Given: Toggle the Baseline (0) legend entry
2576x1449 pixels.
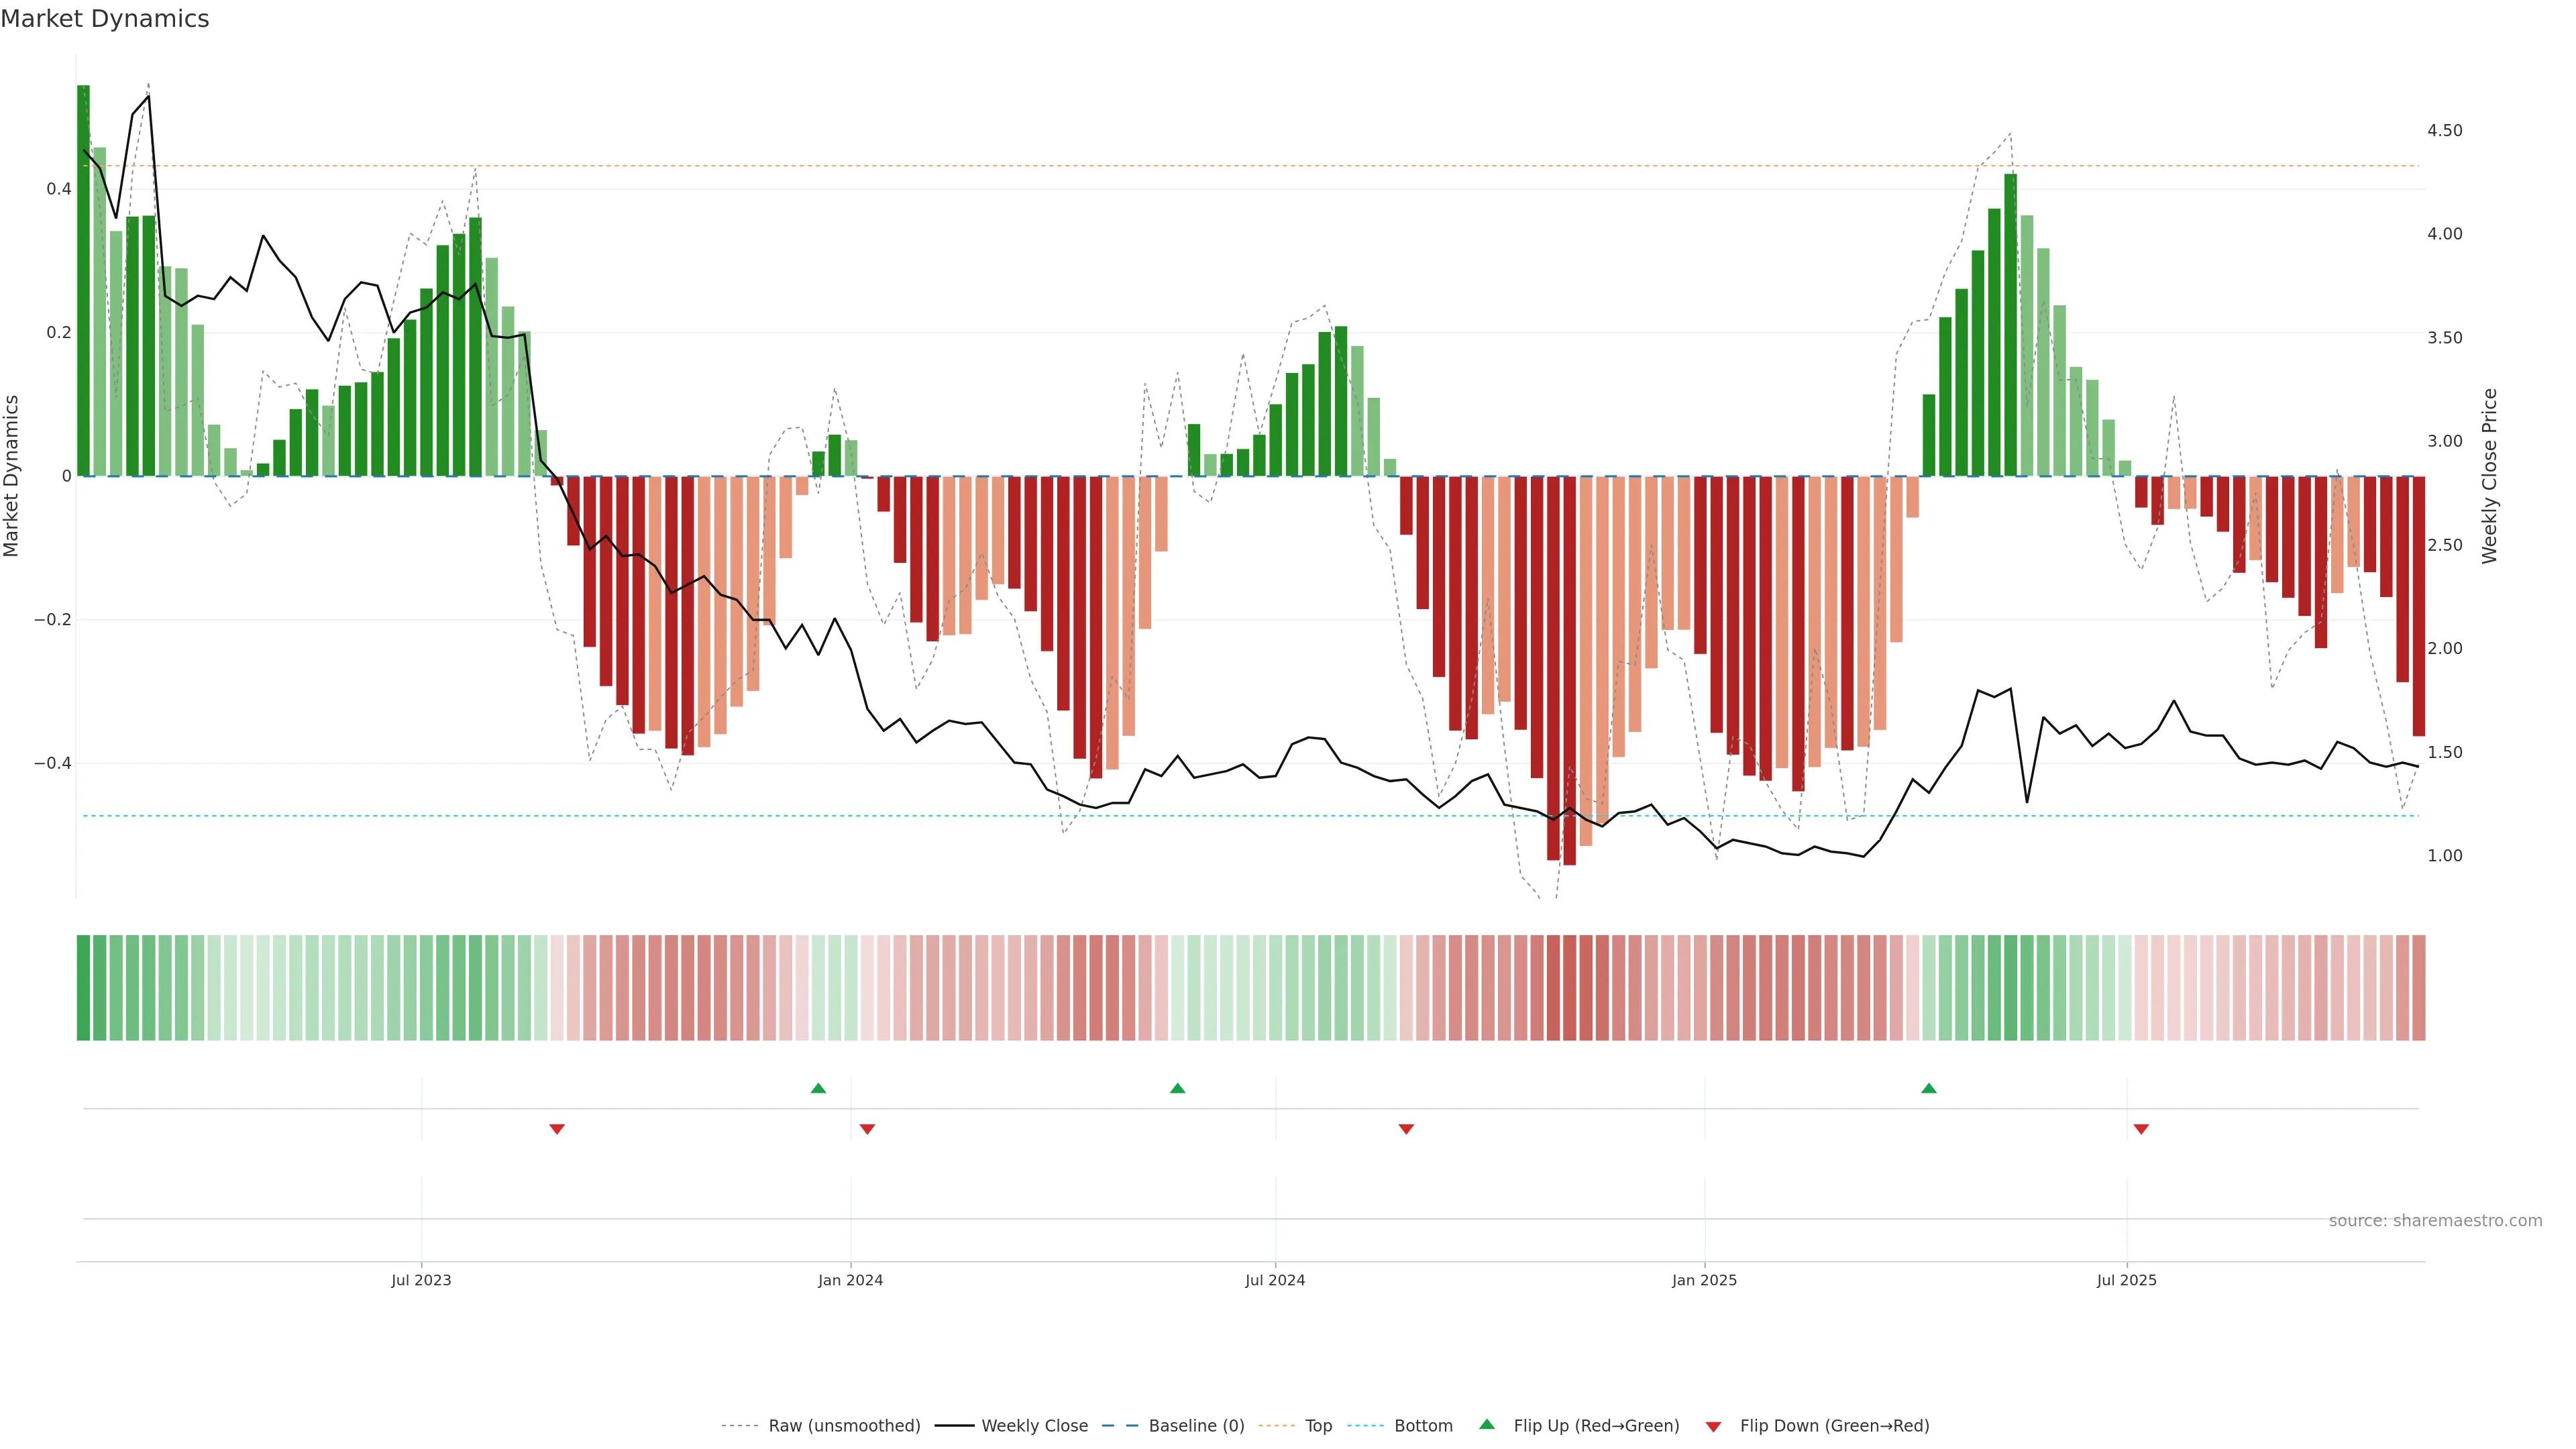Looking at the screenshot, I should (1196, 1426).
